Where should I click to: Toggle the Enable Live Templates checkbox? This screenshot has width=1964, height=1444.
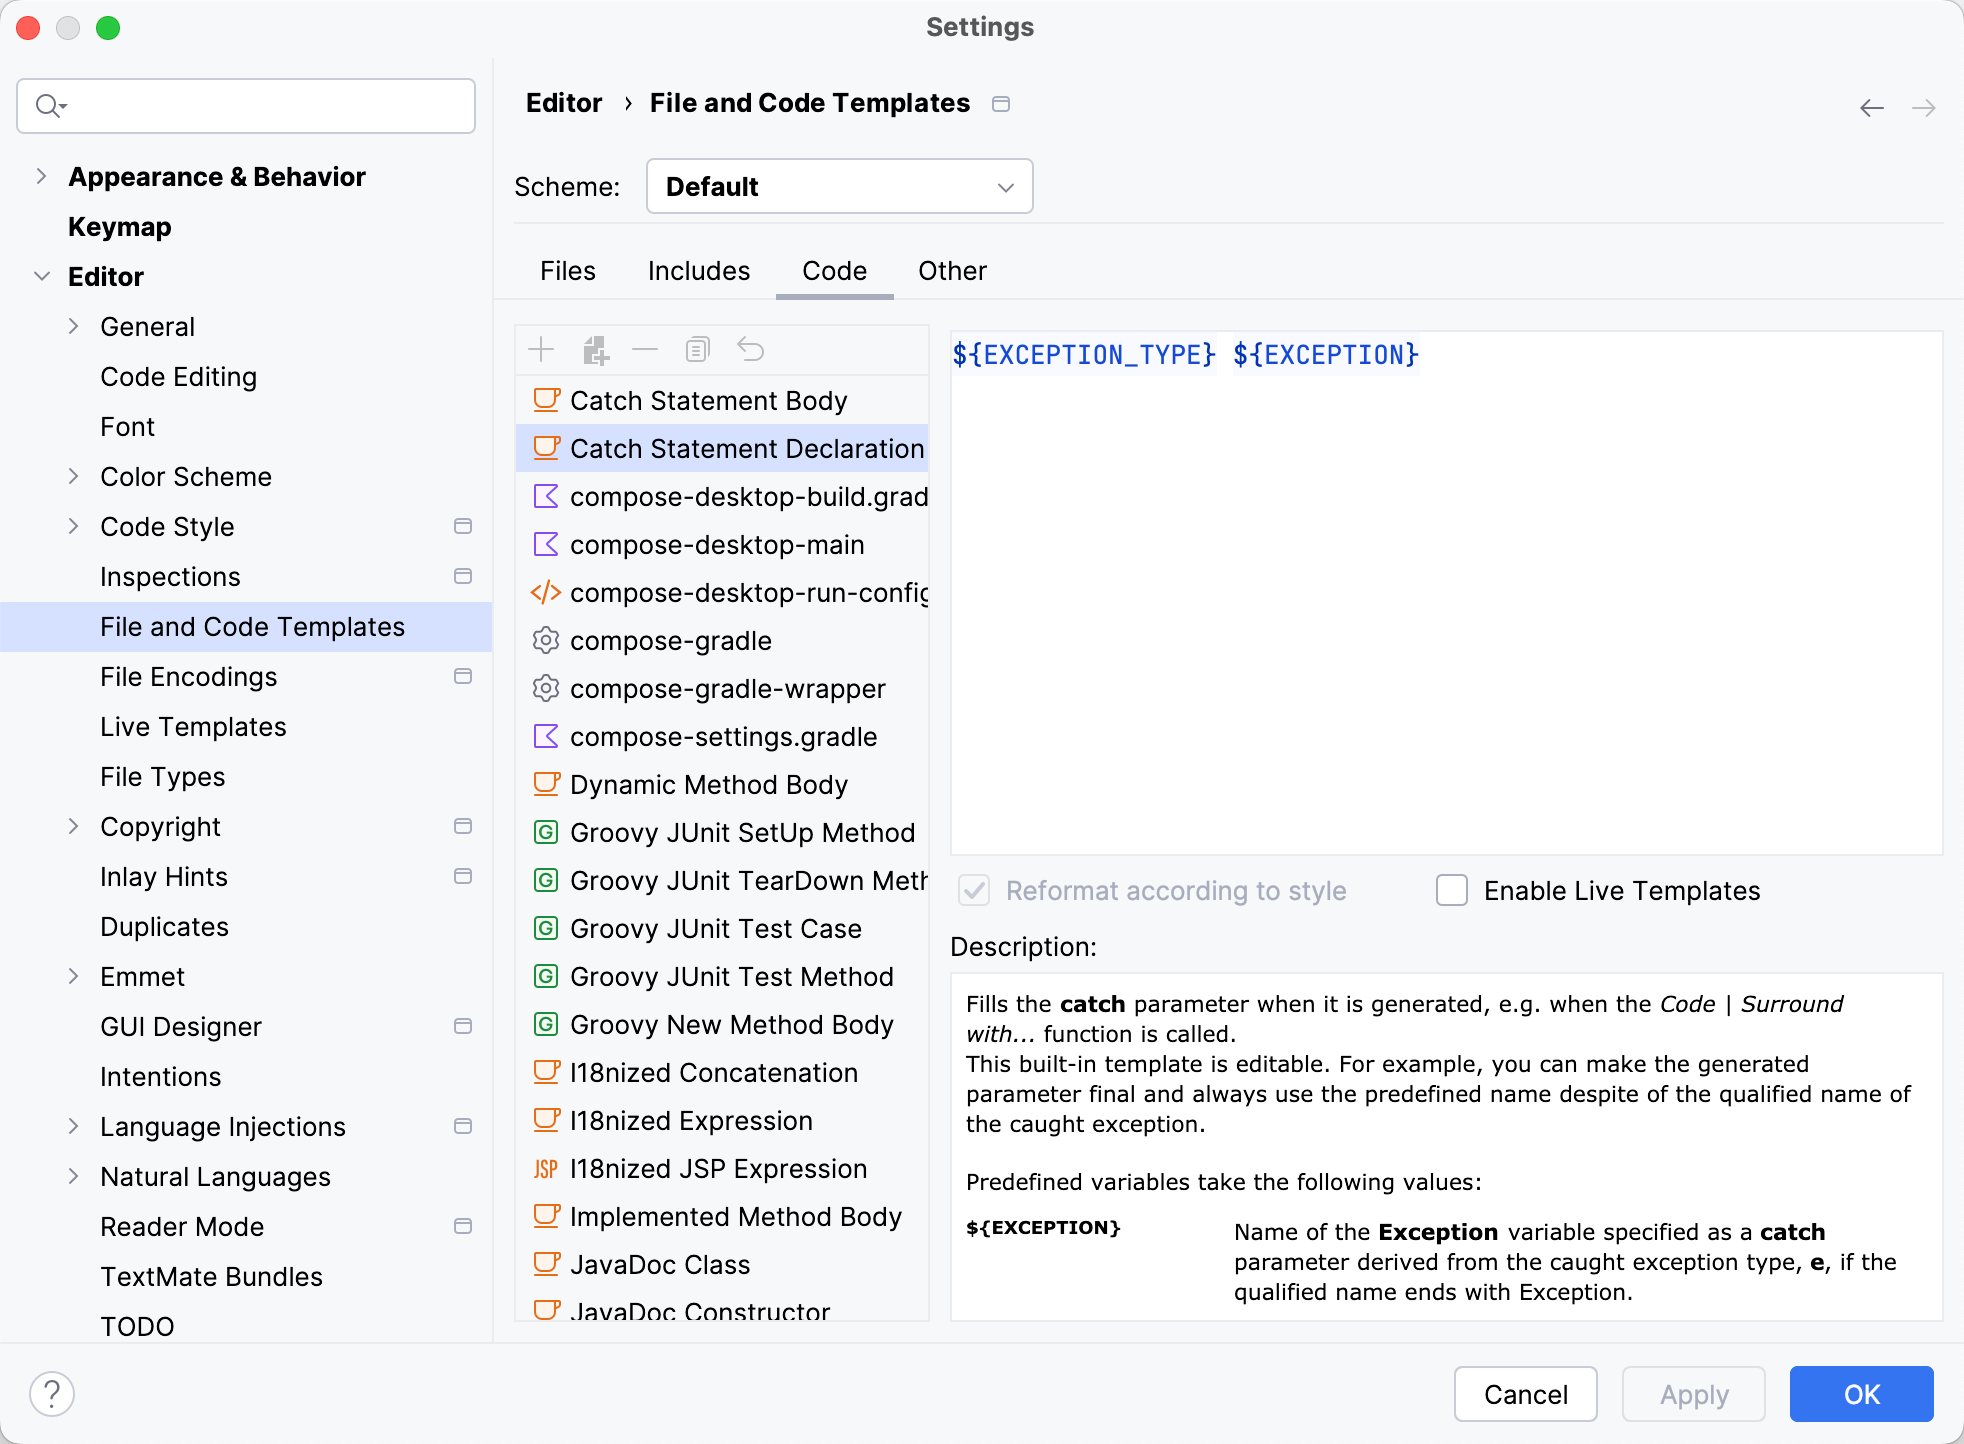click(x=1452, y=890)
